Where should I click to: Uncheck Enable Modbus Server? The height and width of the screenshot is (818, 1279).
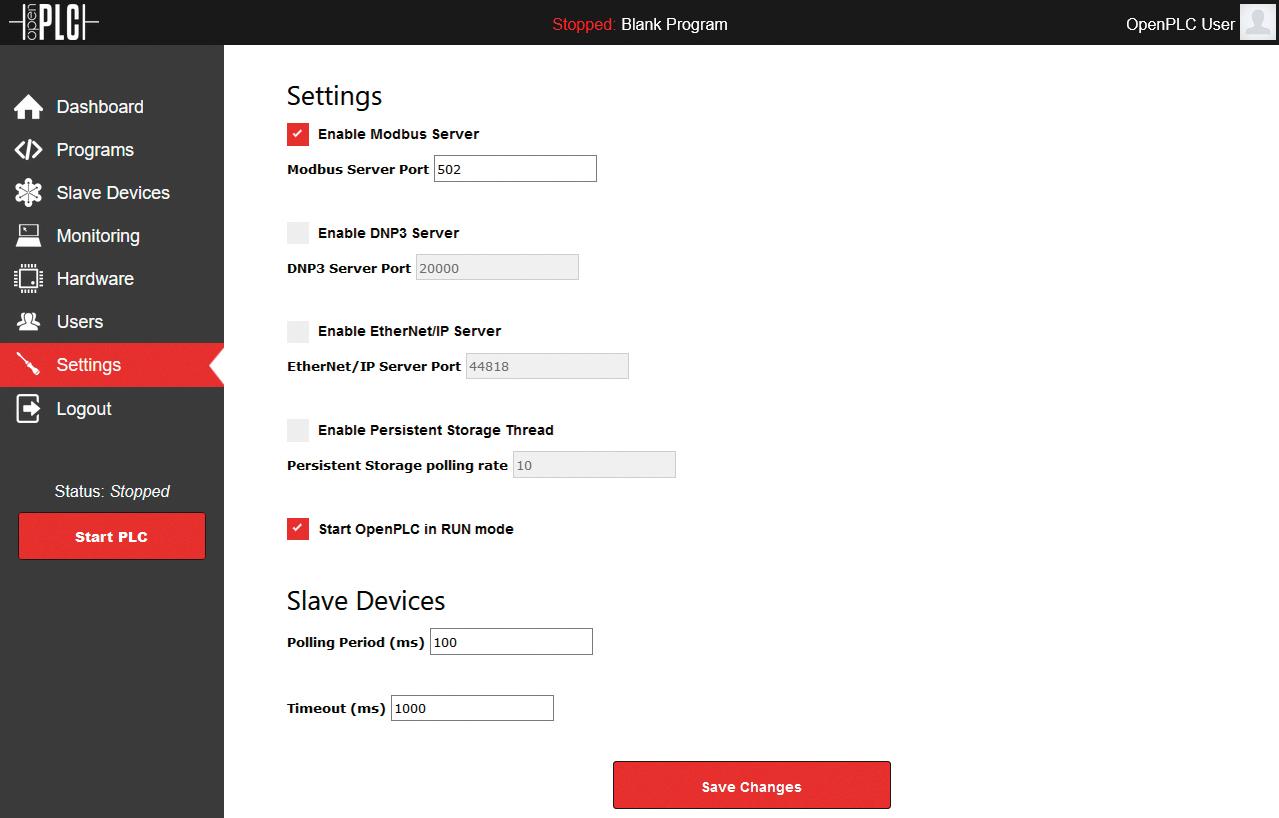pos(298,134)
